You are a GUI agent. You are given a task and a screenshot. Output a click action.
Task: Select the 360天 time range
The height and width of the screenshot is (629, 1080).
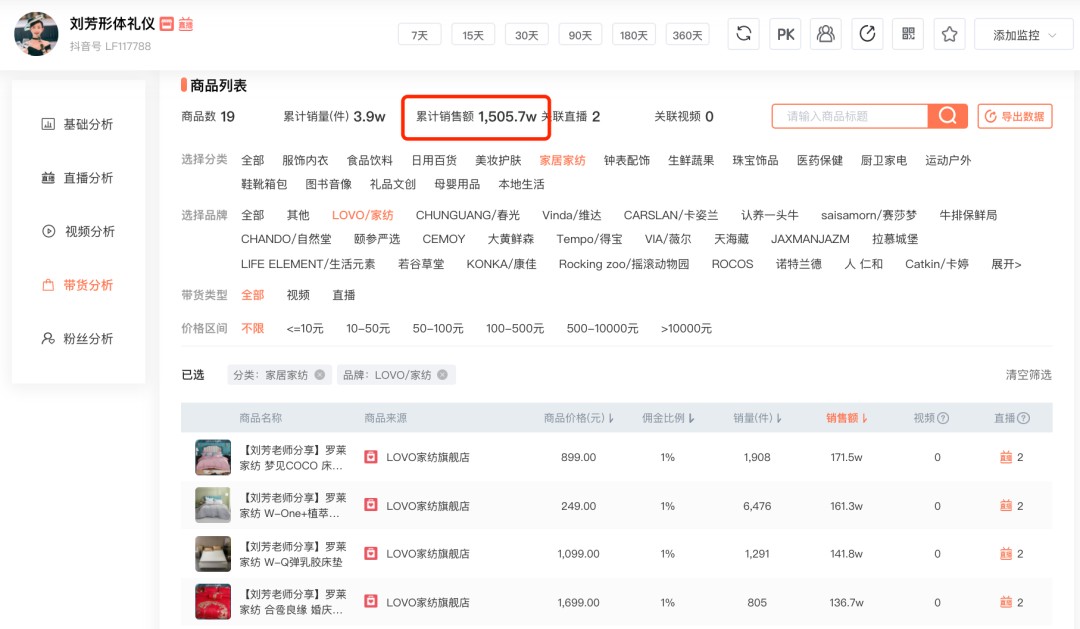[x=687, y=34]
